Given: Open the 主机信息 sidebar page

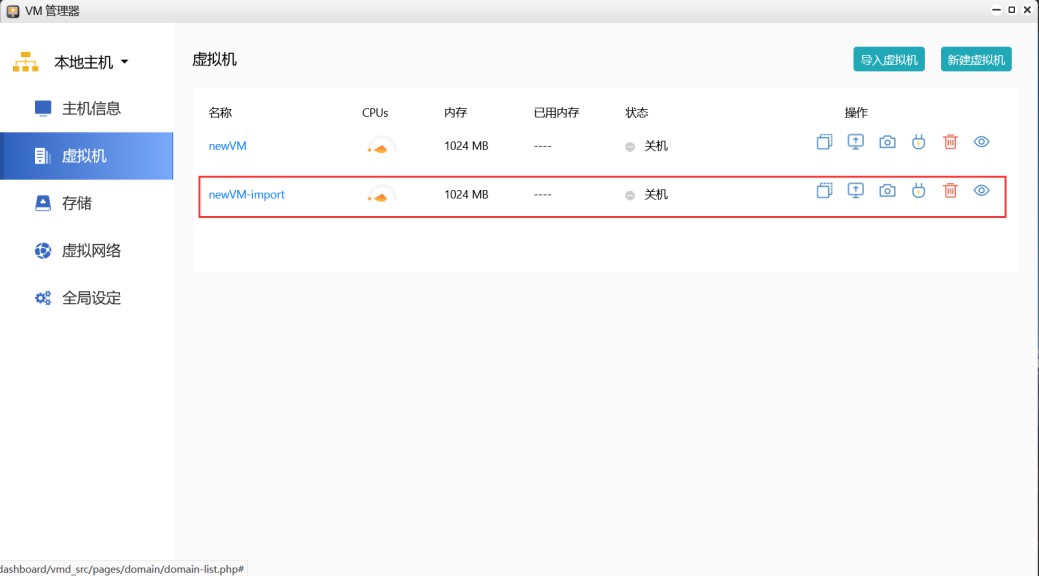Looking at the screenshot, I should (90, 108).
